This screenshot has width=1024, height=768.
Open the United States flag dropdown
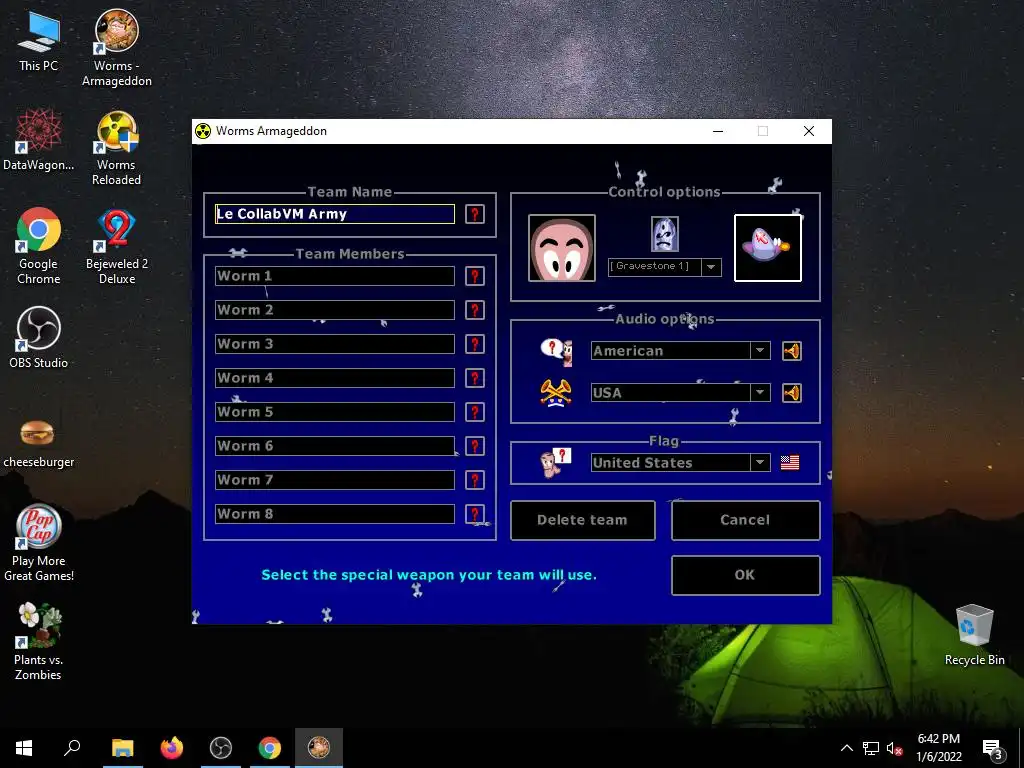pyautogui.click(x=760, y=462)
